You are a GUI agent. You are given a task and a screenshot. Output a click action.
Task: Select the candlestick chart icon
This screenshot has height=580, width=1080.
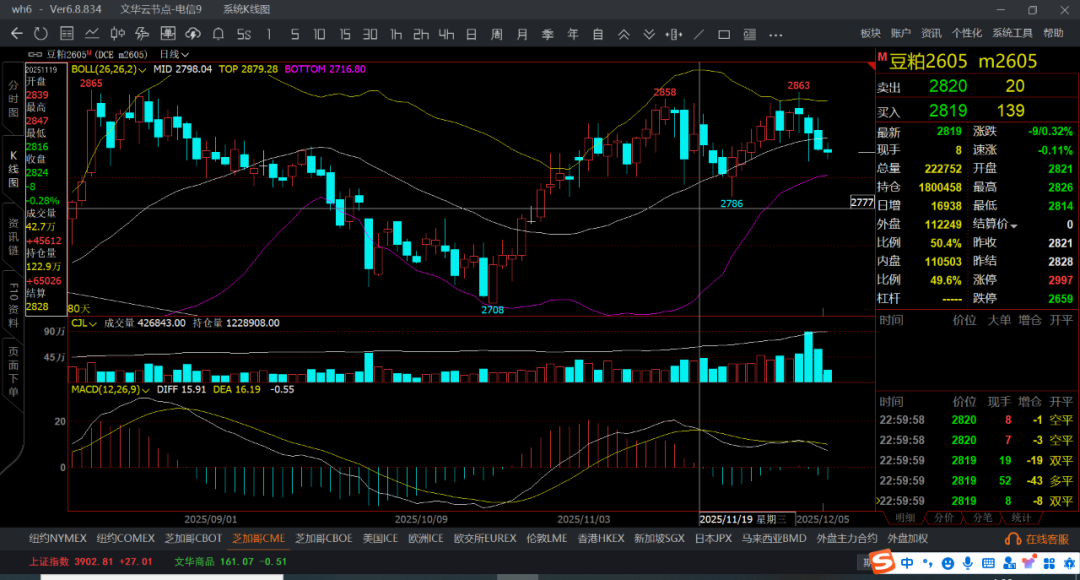click(117, 34)
